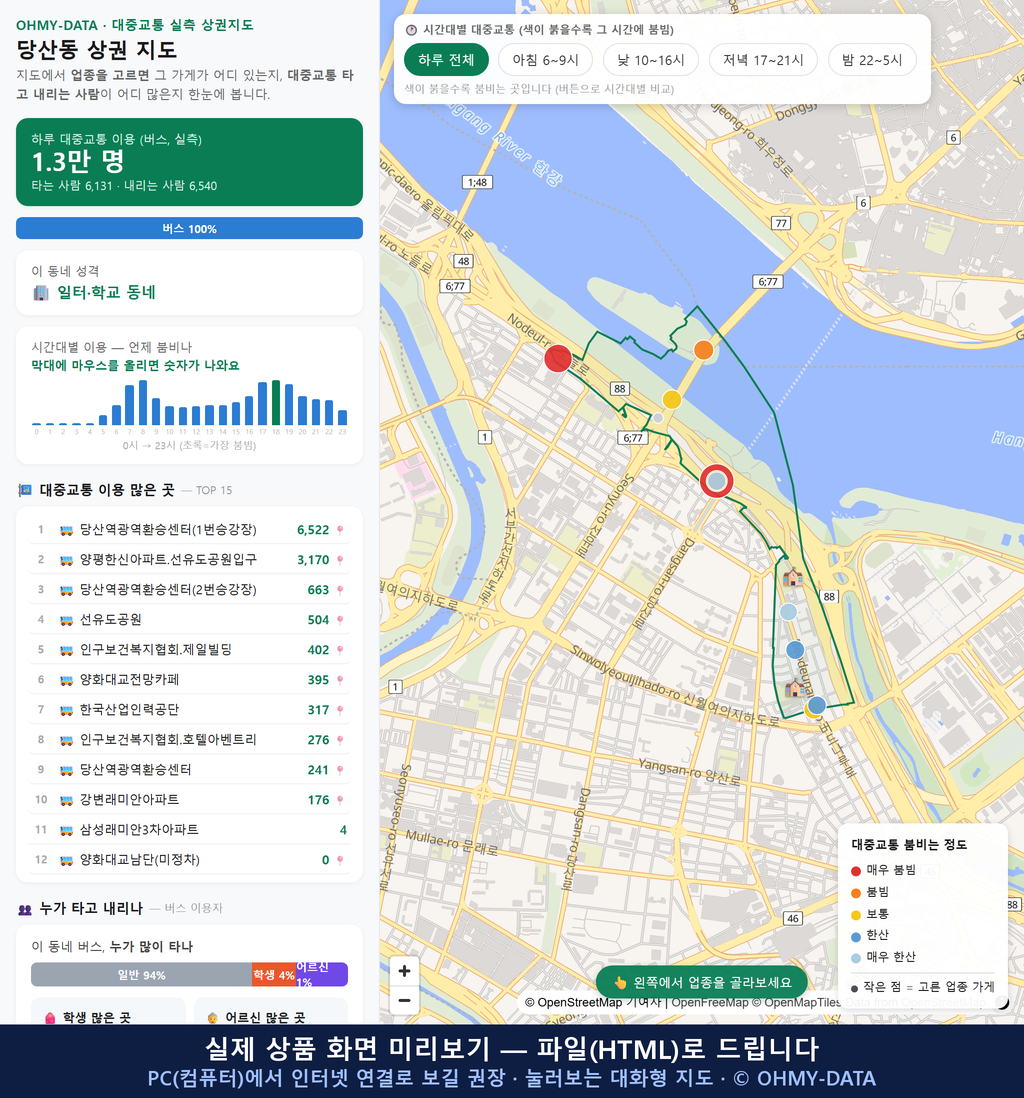Screen dimensions: 1024x1098
Task: Click the icon before 대중교통 이용 많은 곳
Action: (25, 490)
